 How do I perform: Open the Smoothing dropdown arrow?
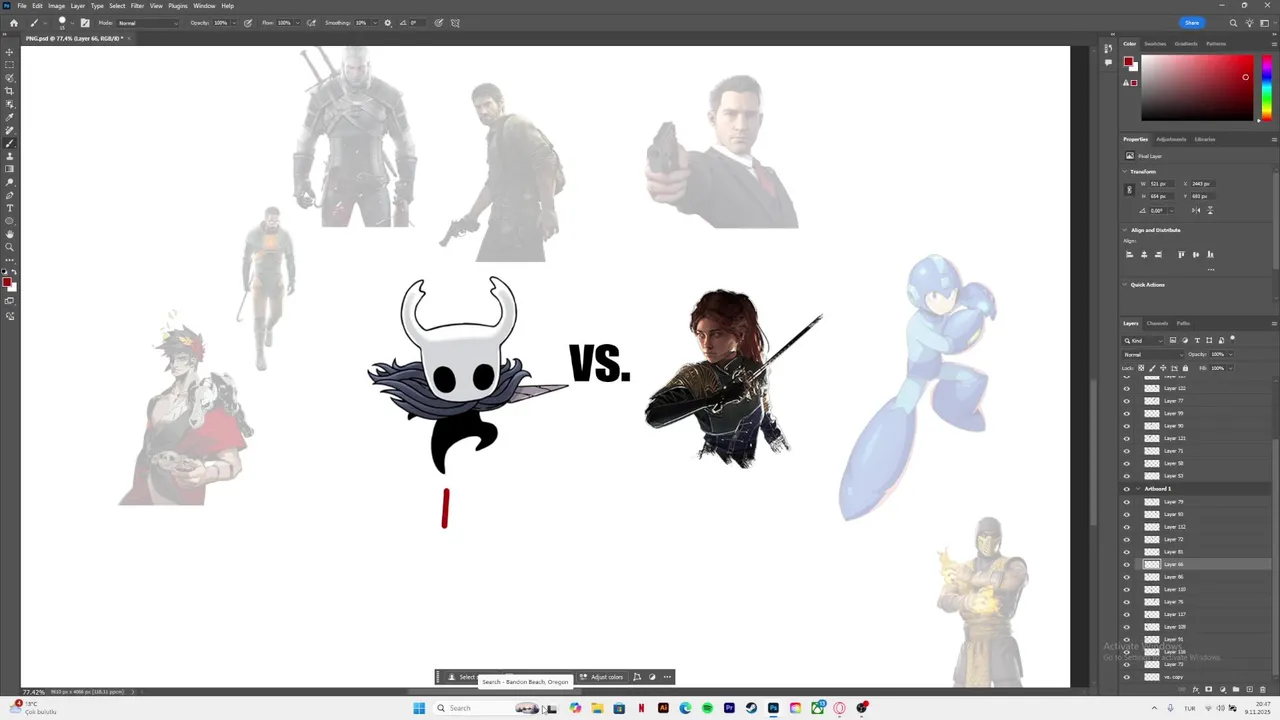[x=375, y=23]
